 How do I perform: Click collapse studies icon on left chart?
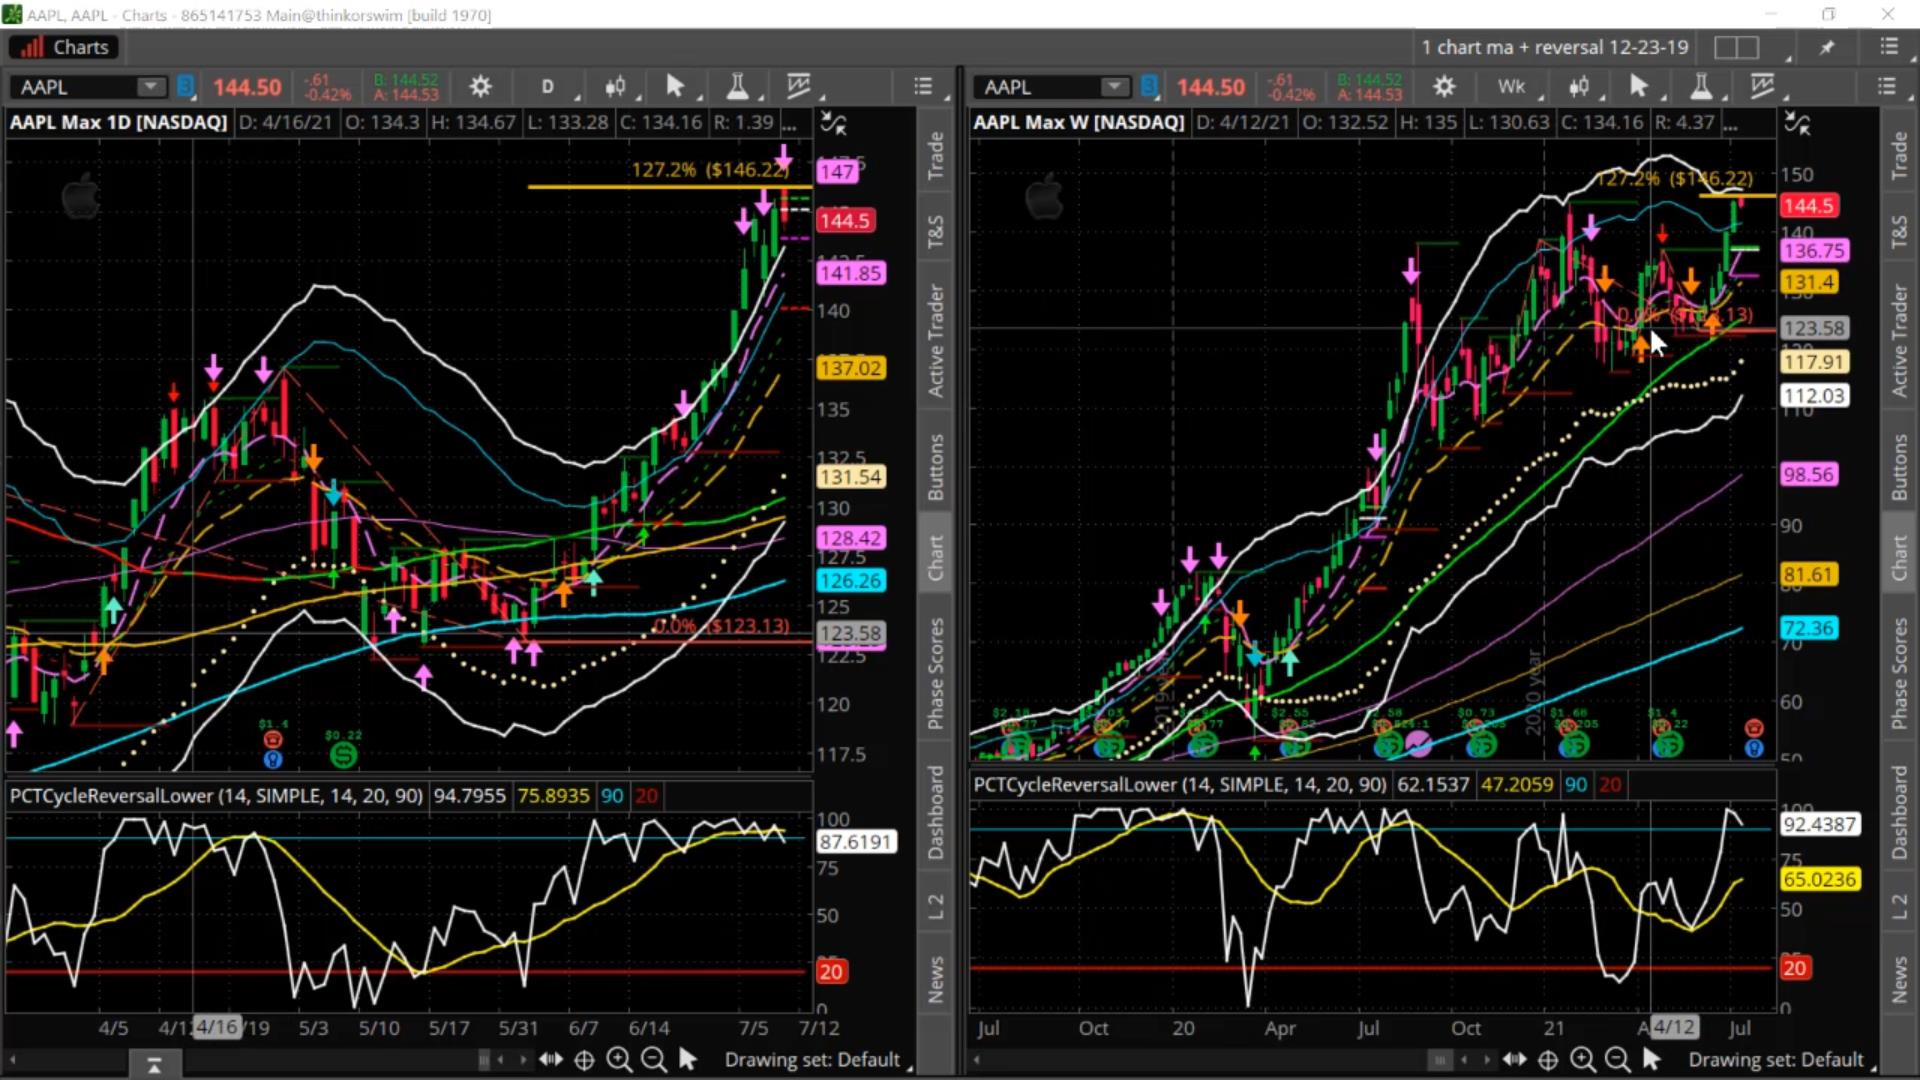833,124
